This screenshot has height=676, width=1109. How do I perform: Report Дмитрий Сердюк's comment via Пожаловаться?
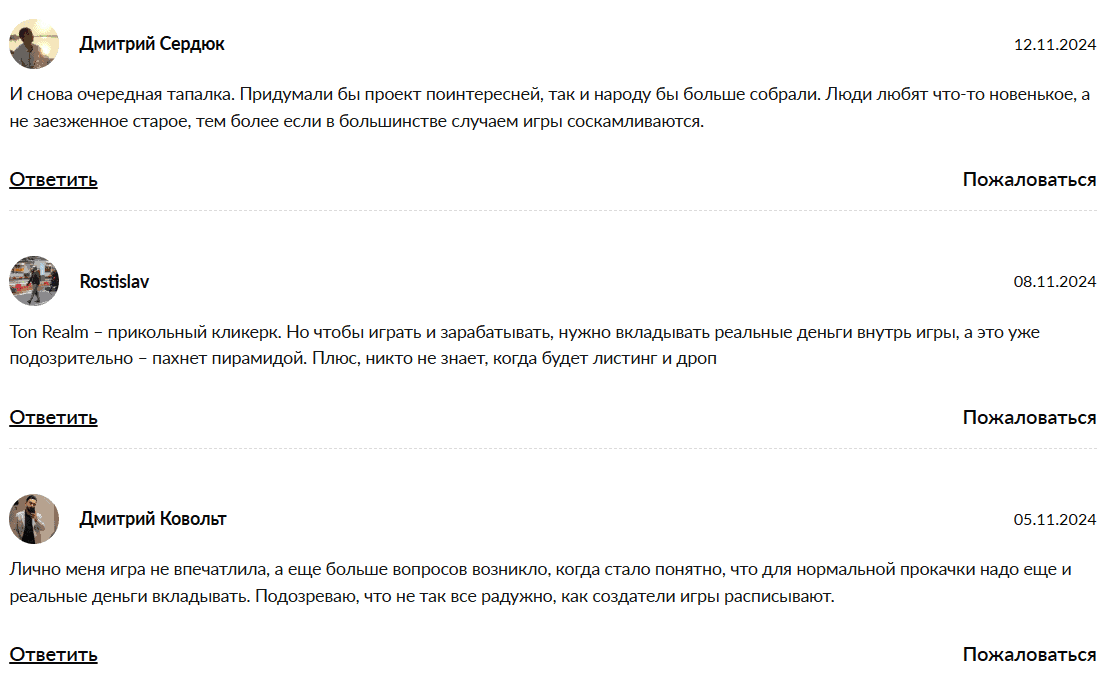click(1029, 180)
